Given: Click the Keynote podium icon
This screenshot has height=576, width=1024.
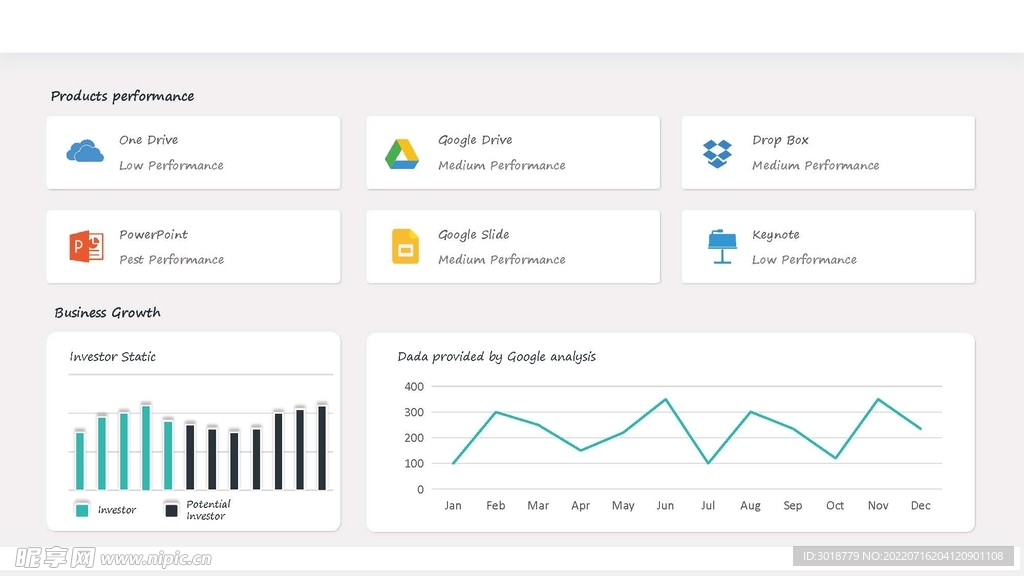Looking at the screenshot, I should click(721, 246).
